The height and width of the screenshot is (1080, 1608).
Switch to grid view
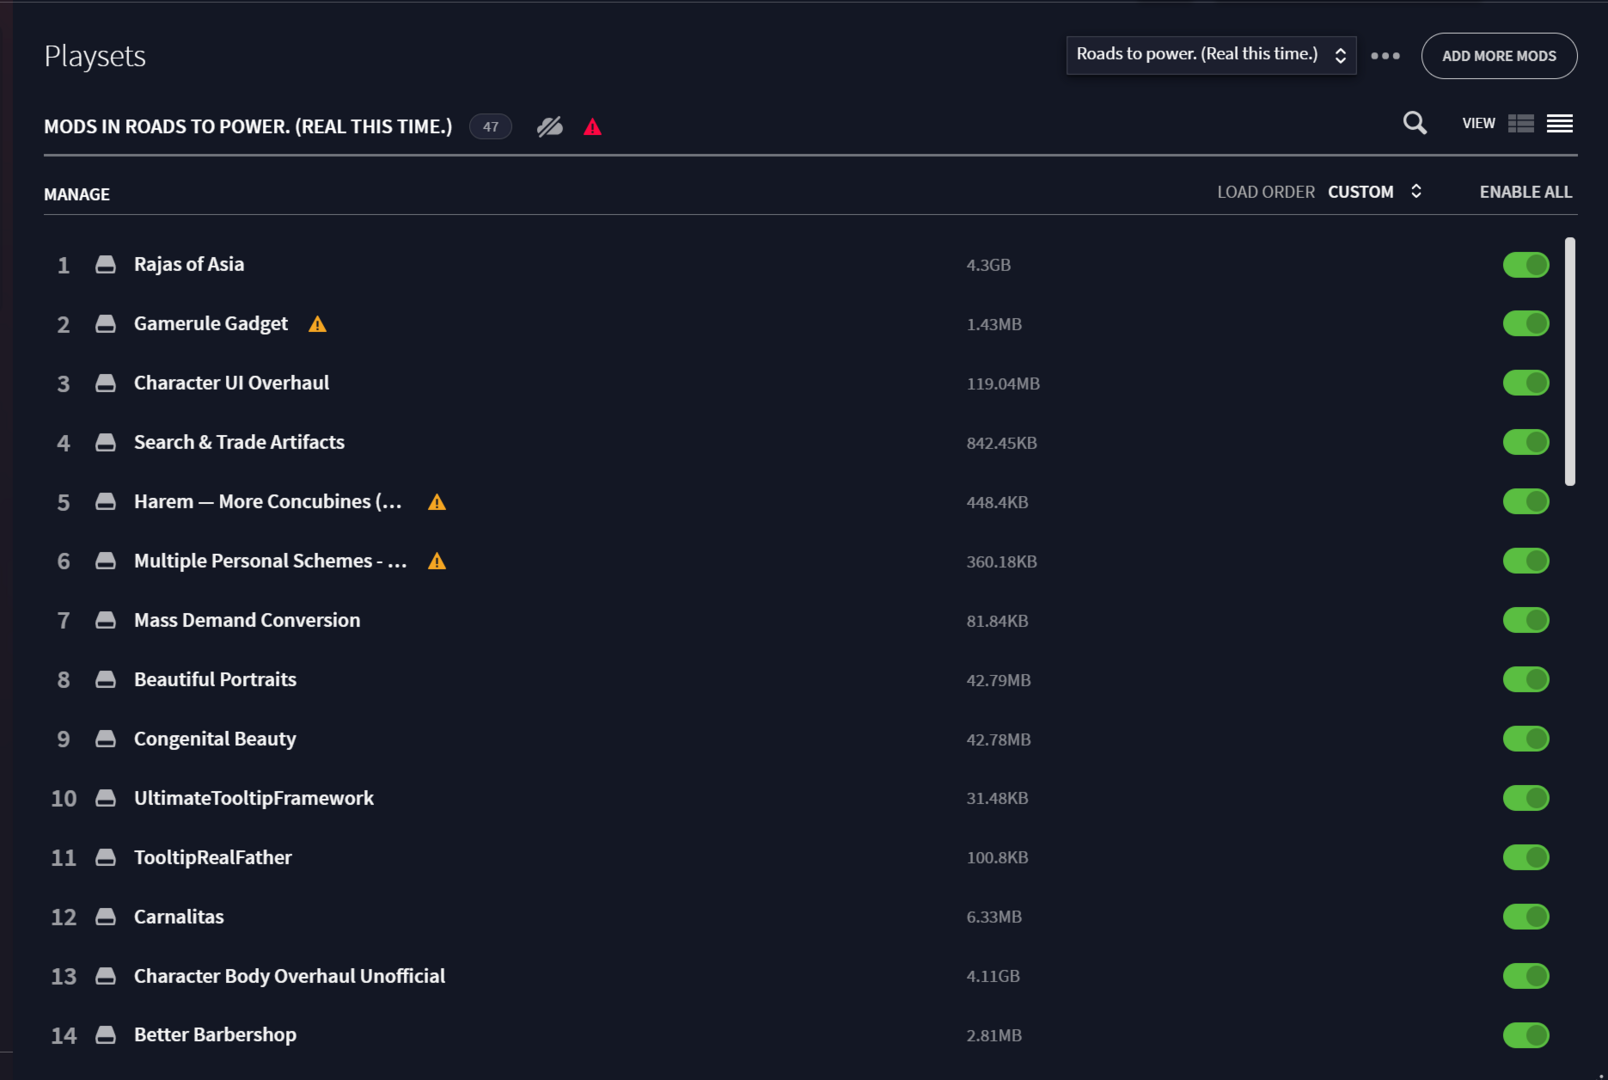[x=1521, y=124]
